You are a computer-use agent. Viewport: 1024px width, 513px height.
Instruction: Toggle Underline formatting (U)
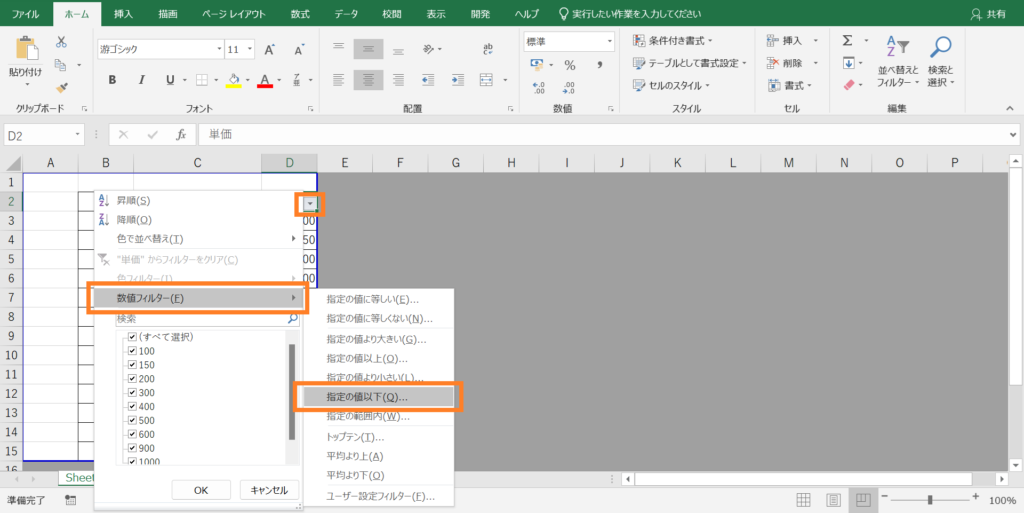tap(170, 80)
